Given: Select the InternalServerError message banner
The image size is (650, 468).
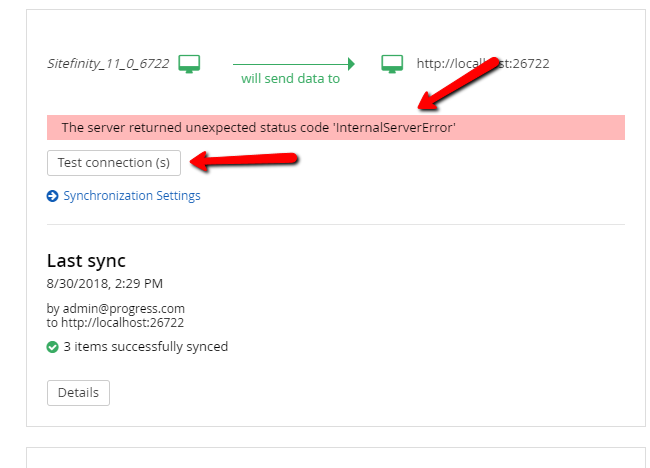Looking at the screenshot, I should [x=336, y=127].
